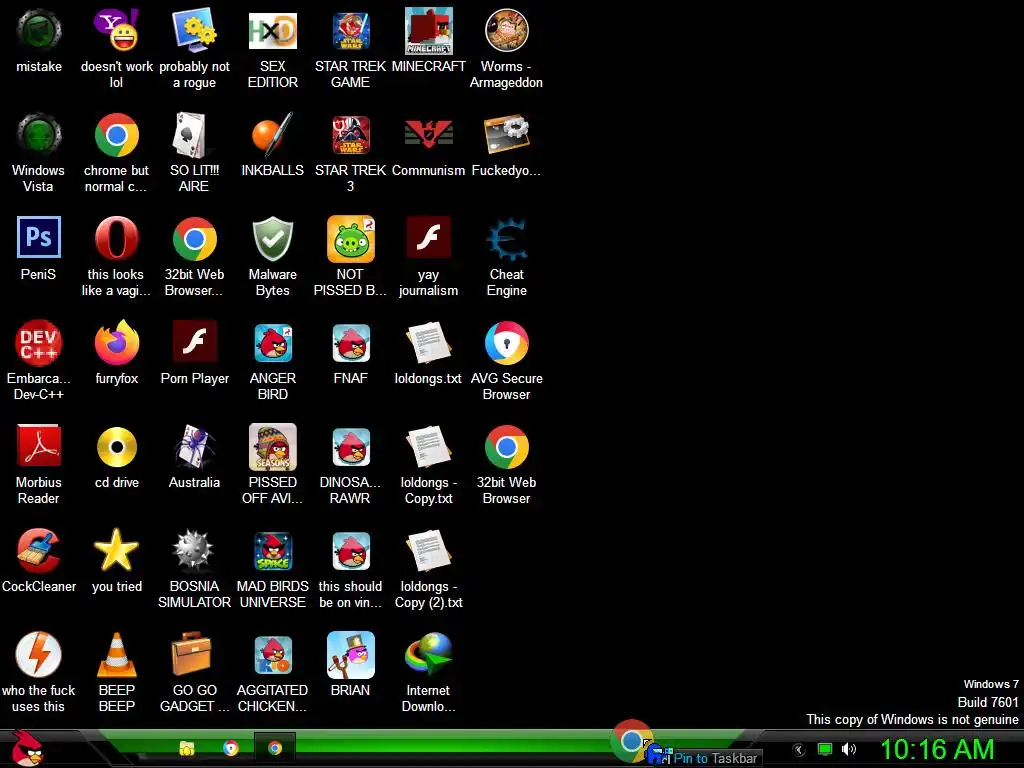Select the CockCleaner CCleaner icon

[39, 551]
